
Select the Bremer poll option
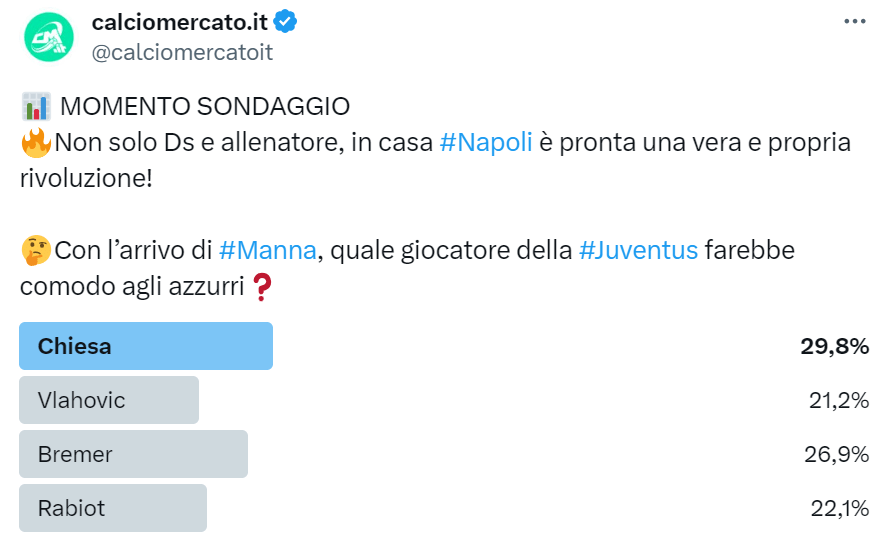click(133, 454)
